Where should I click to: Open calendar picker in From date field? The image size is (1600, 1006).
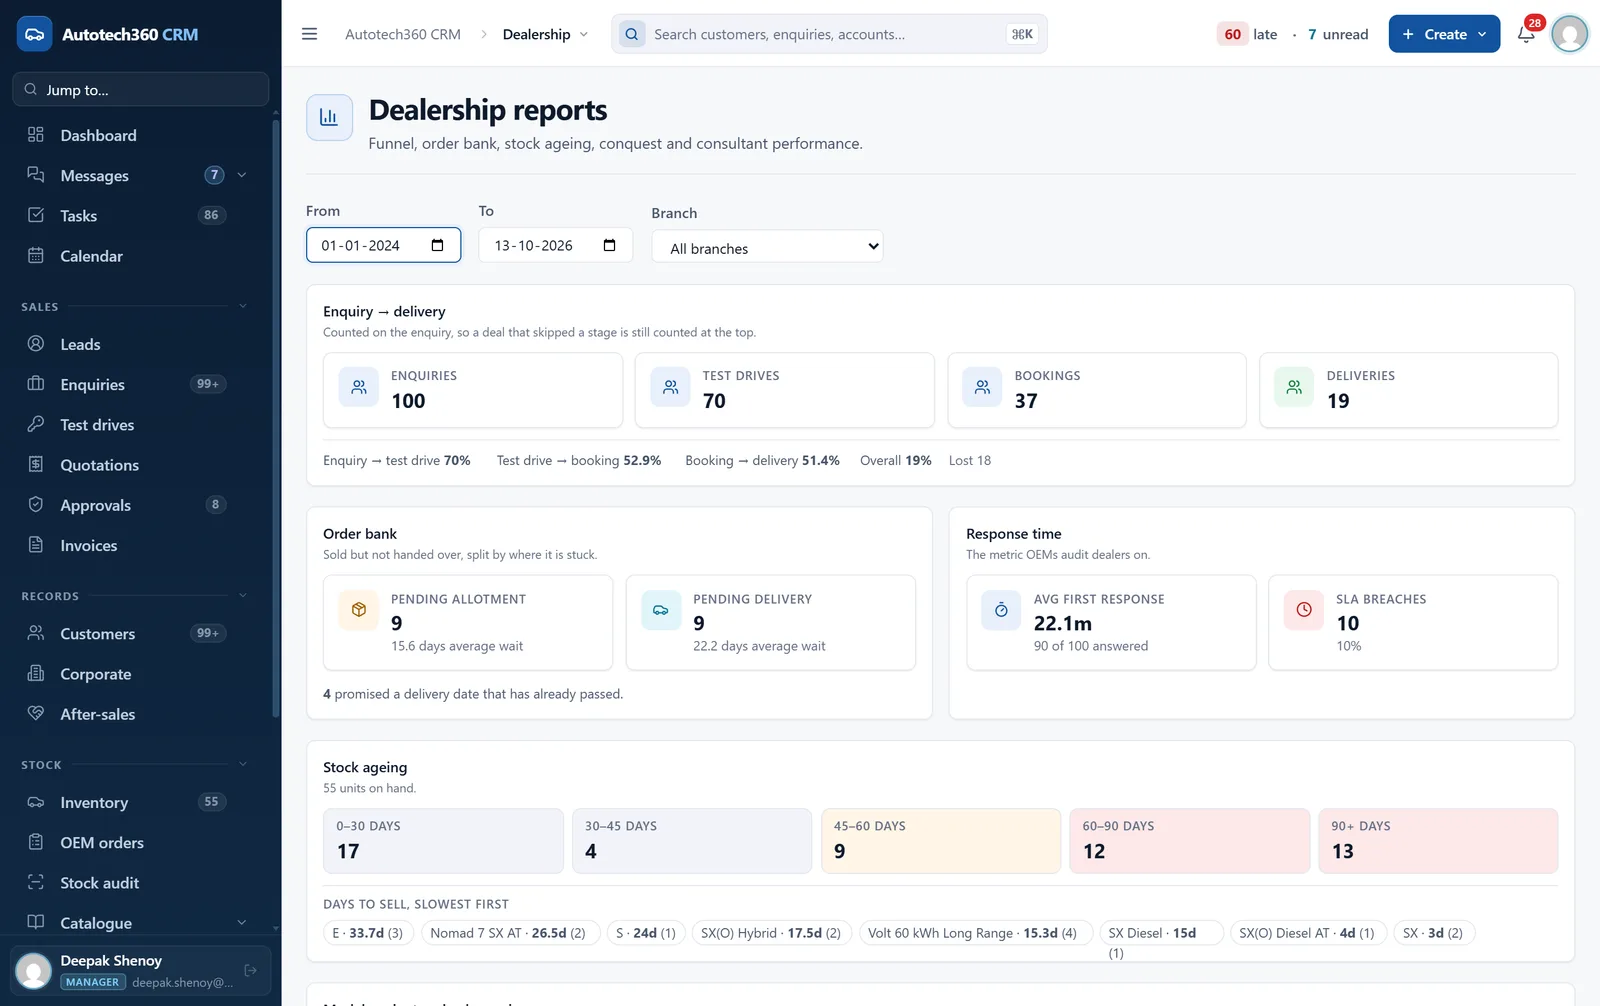coord(437,245)
